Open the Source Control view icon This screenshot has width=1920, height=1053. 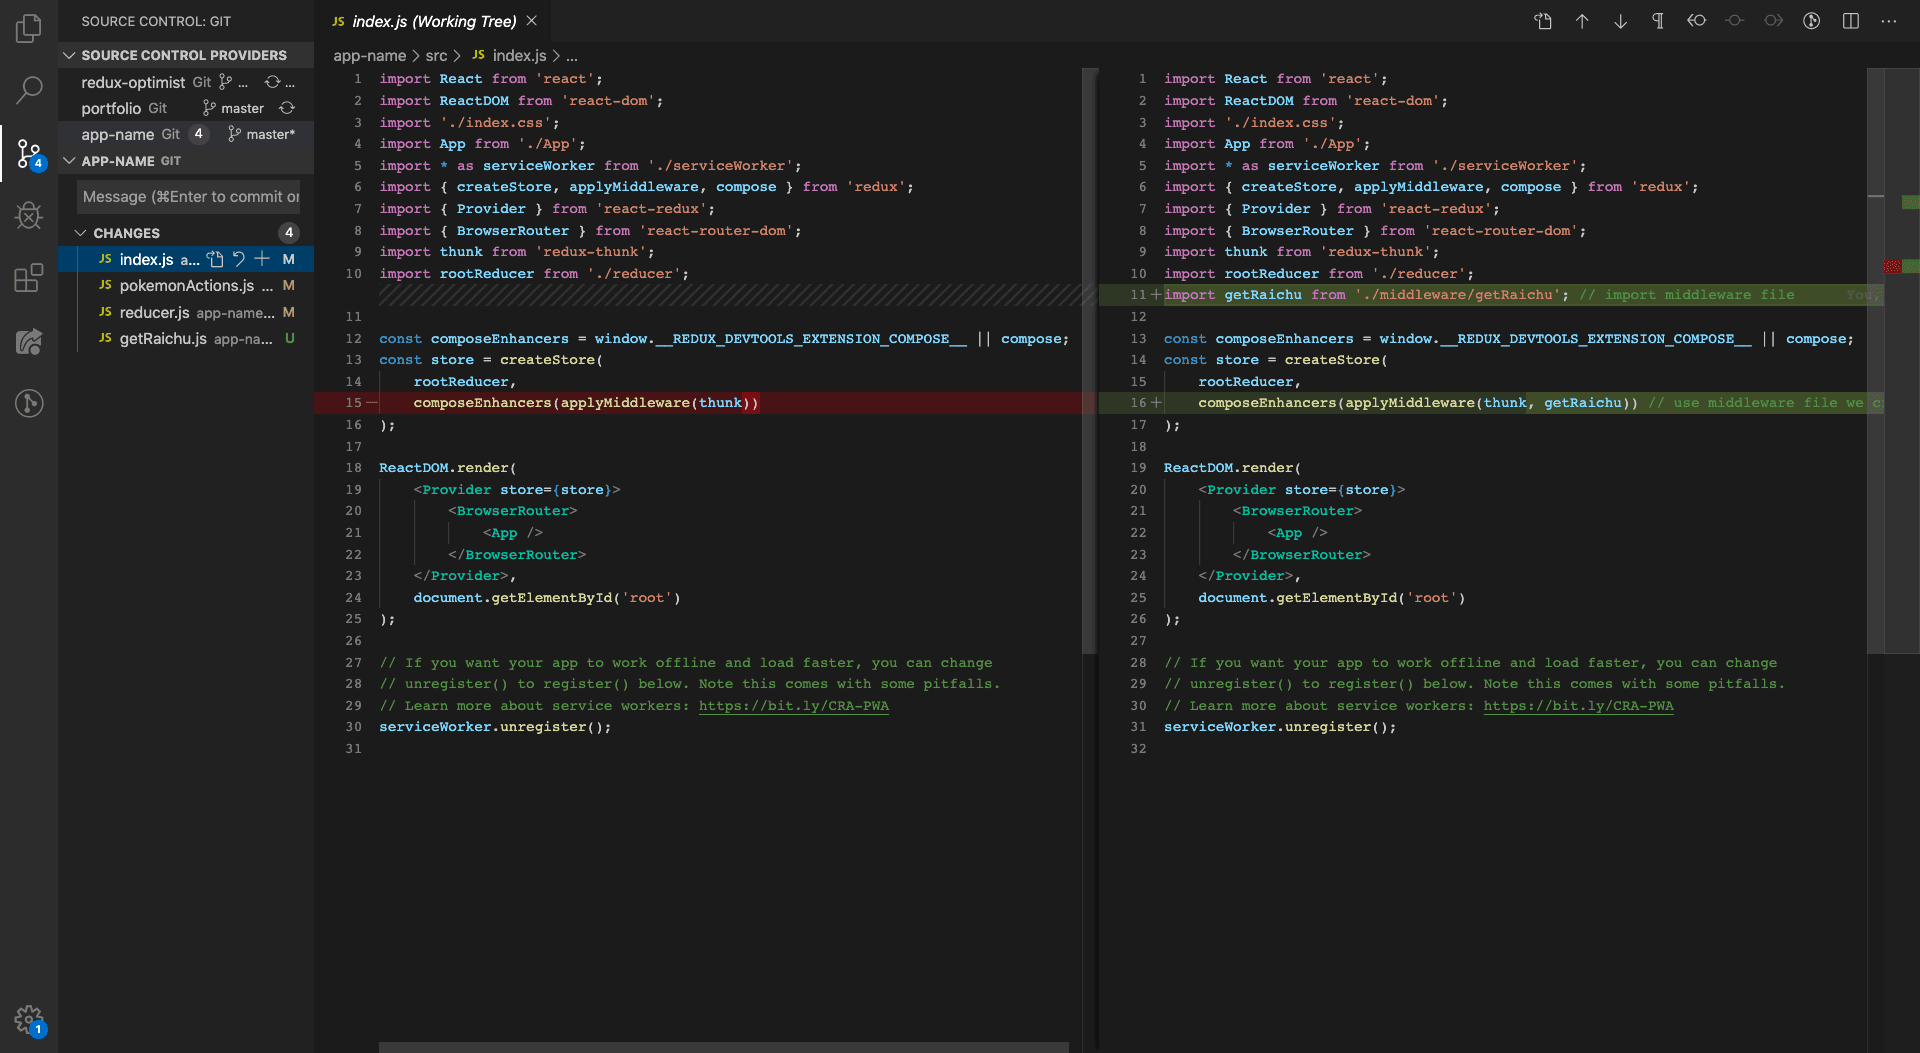click(29, 153)
